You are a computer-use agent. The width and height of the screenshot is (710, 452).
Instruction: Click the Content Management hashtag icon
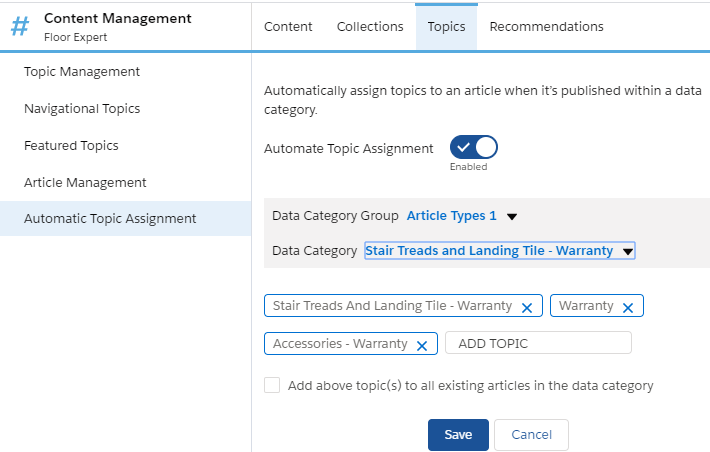click(x=20, y=26)
